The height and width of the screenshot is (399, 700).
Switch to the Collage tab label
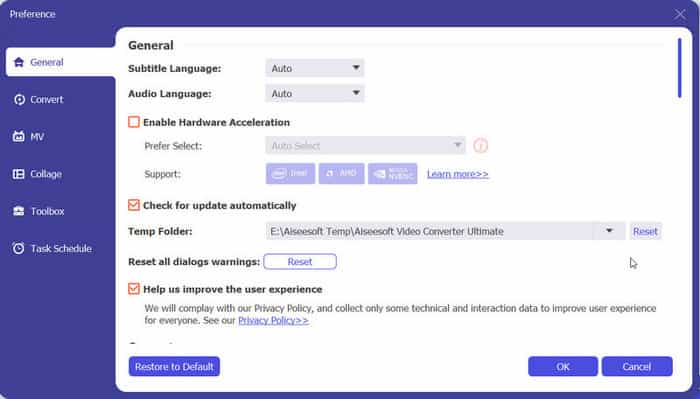(46, 174)
